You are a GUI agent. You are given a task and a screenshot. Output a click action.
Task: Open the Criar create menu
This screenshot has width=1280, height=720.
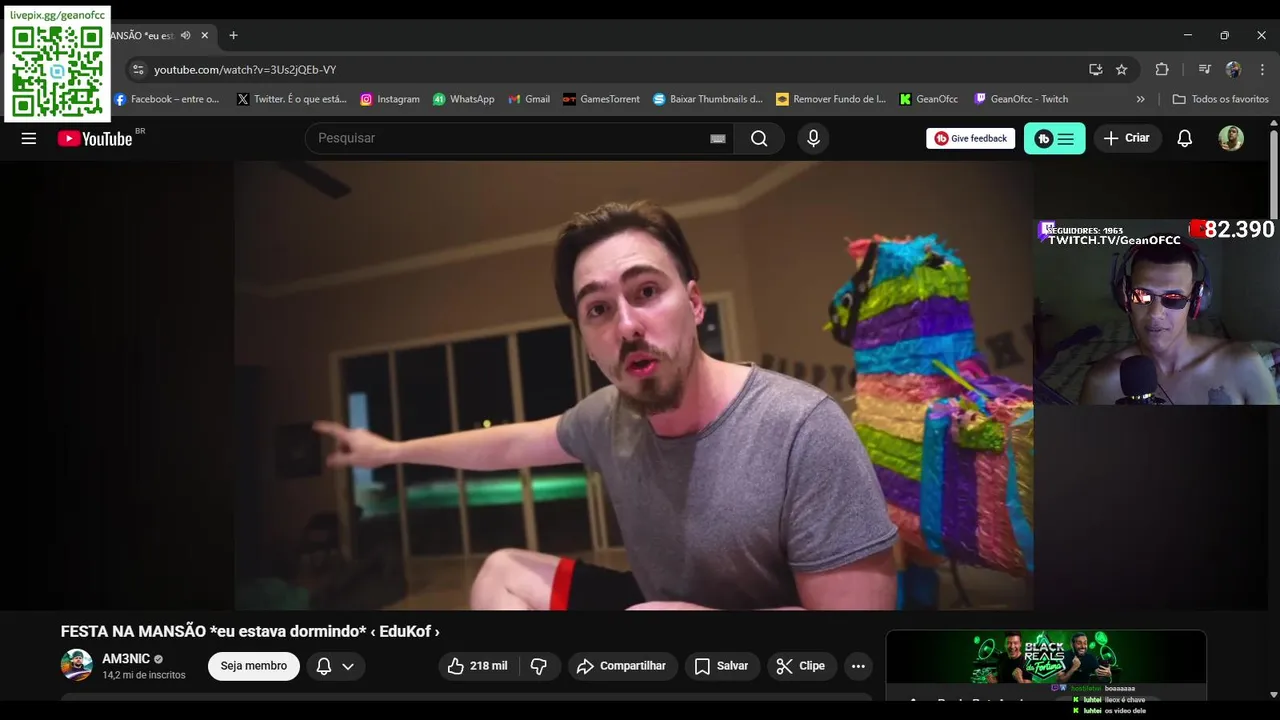click(1127, 138)
